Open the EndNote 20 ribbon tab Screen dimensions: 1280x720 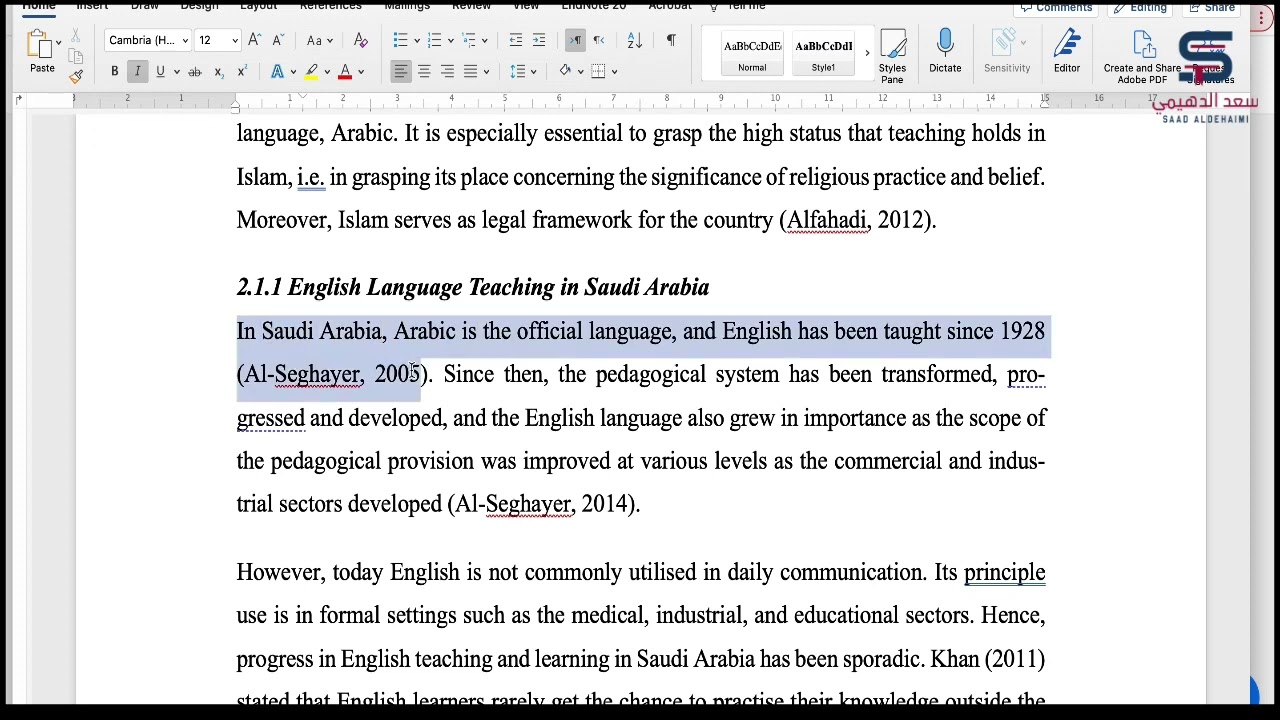(593, 6)
